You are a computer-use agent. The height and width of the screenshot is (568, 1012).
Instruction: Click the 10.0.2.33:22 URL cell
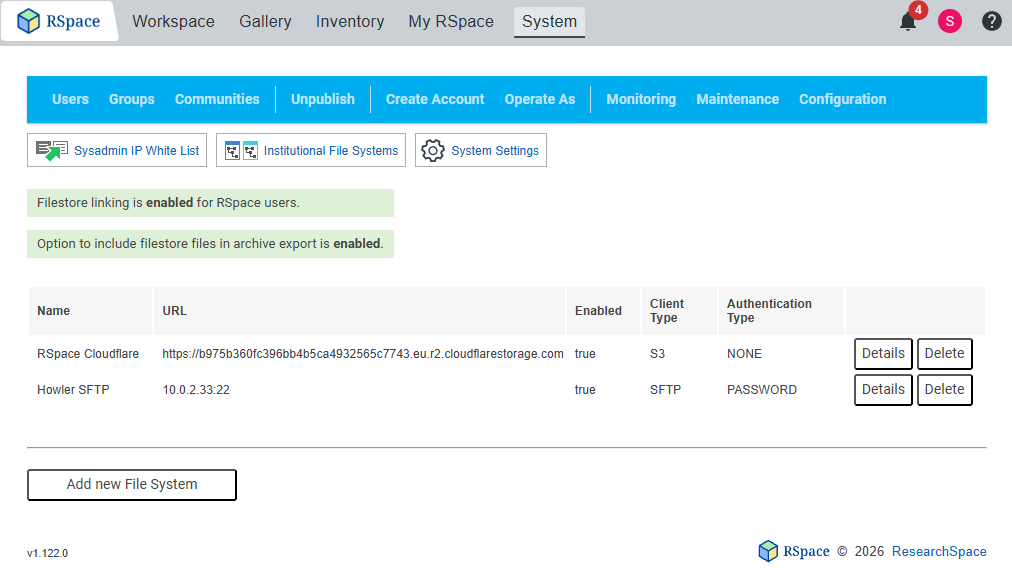point(196,390)
